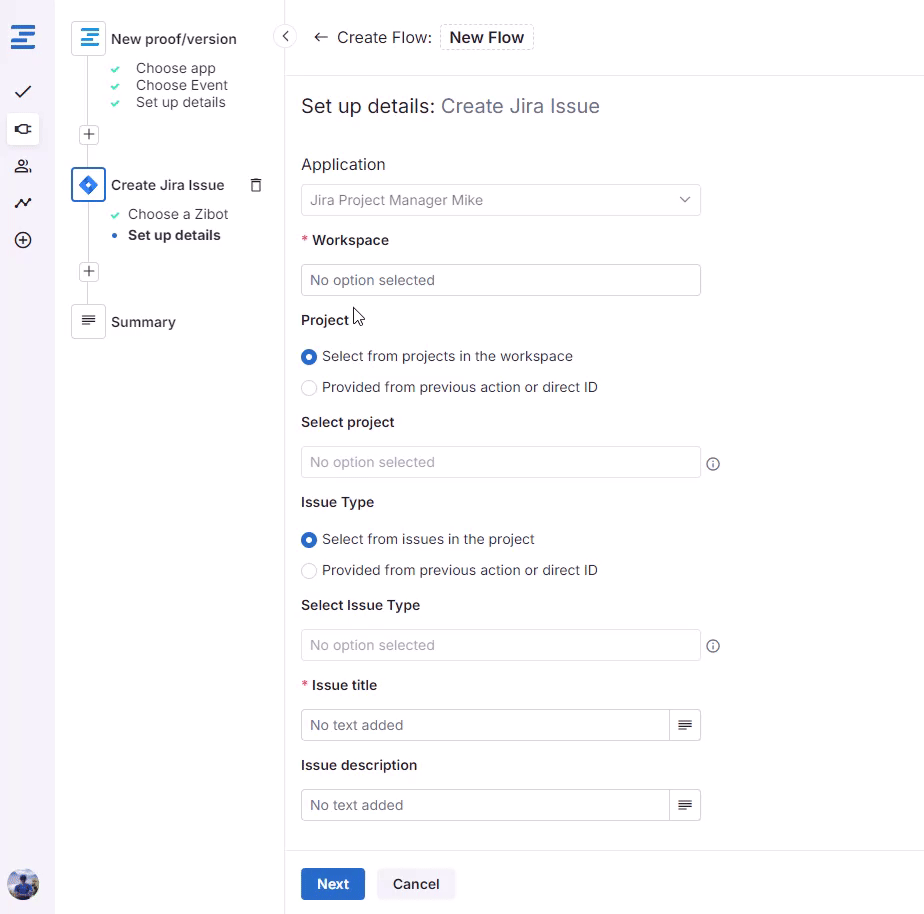This screenshot has height=914, width=924.
Task: Open the people icon in left sidebar
Action: click(x=23, y=166)
